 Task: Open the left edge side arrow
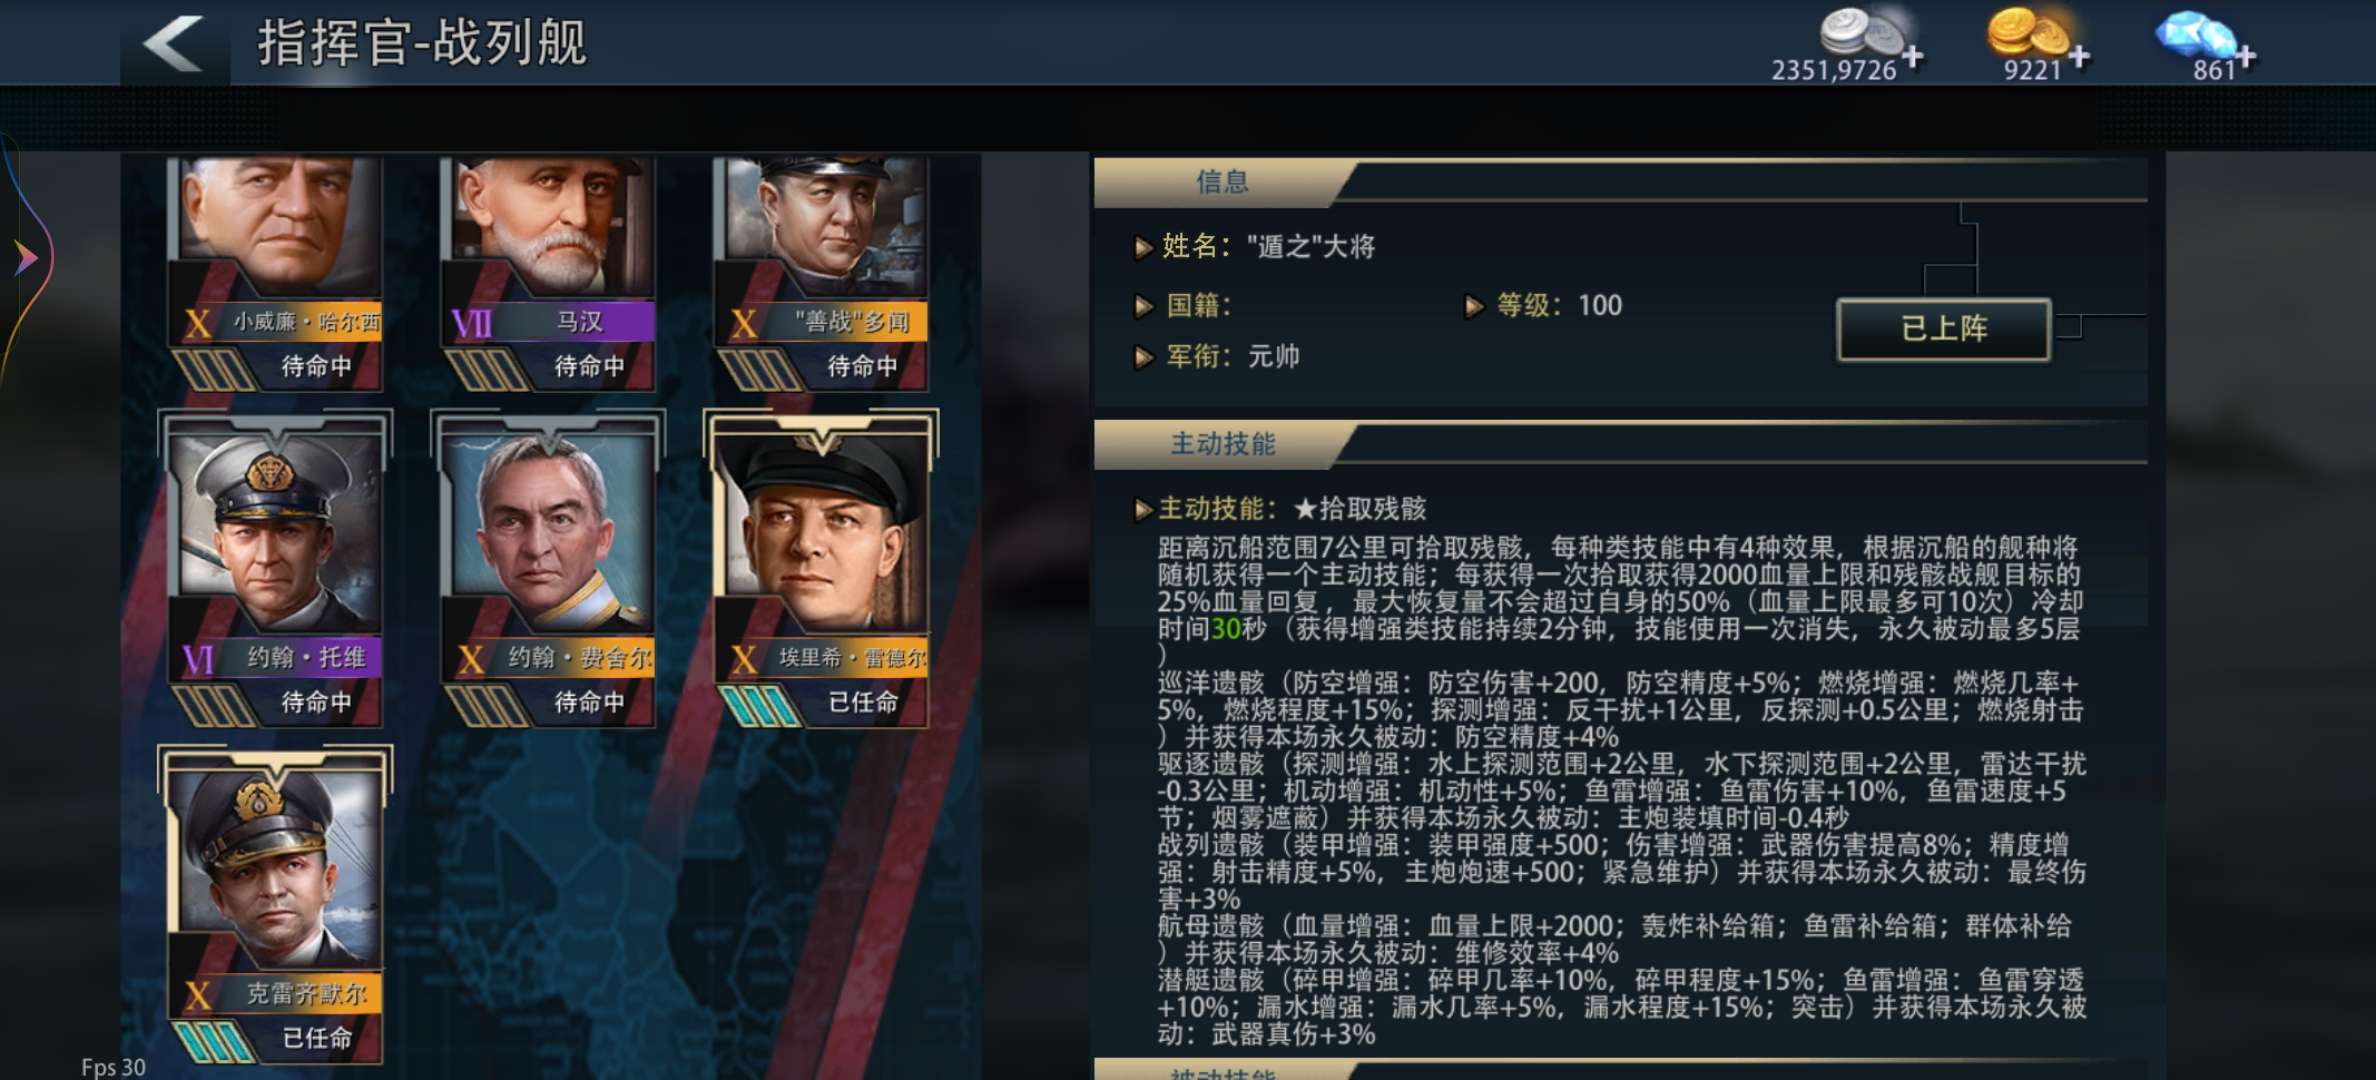(27, 258)
